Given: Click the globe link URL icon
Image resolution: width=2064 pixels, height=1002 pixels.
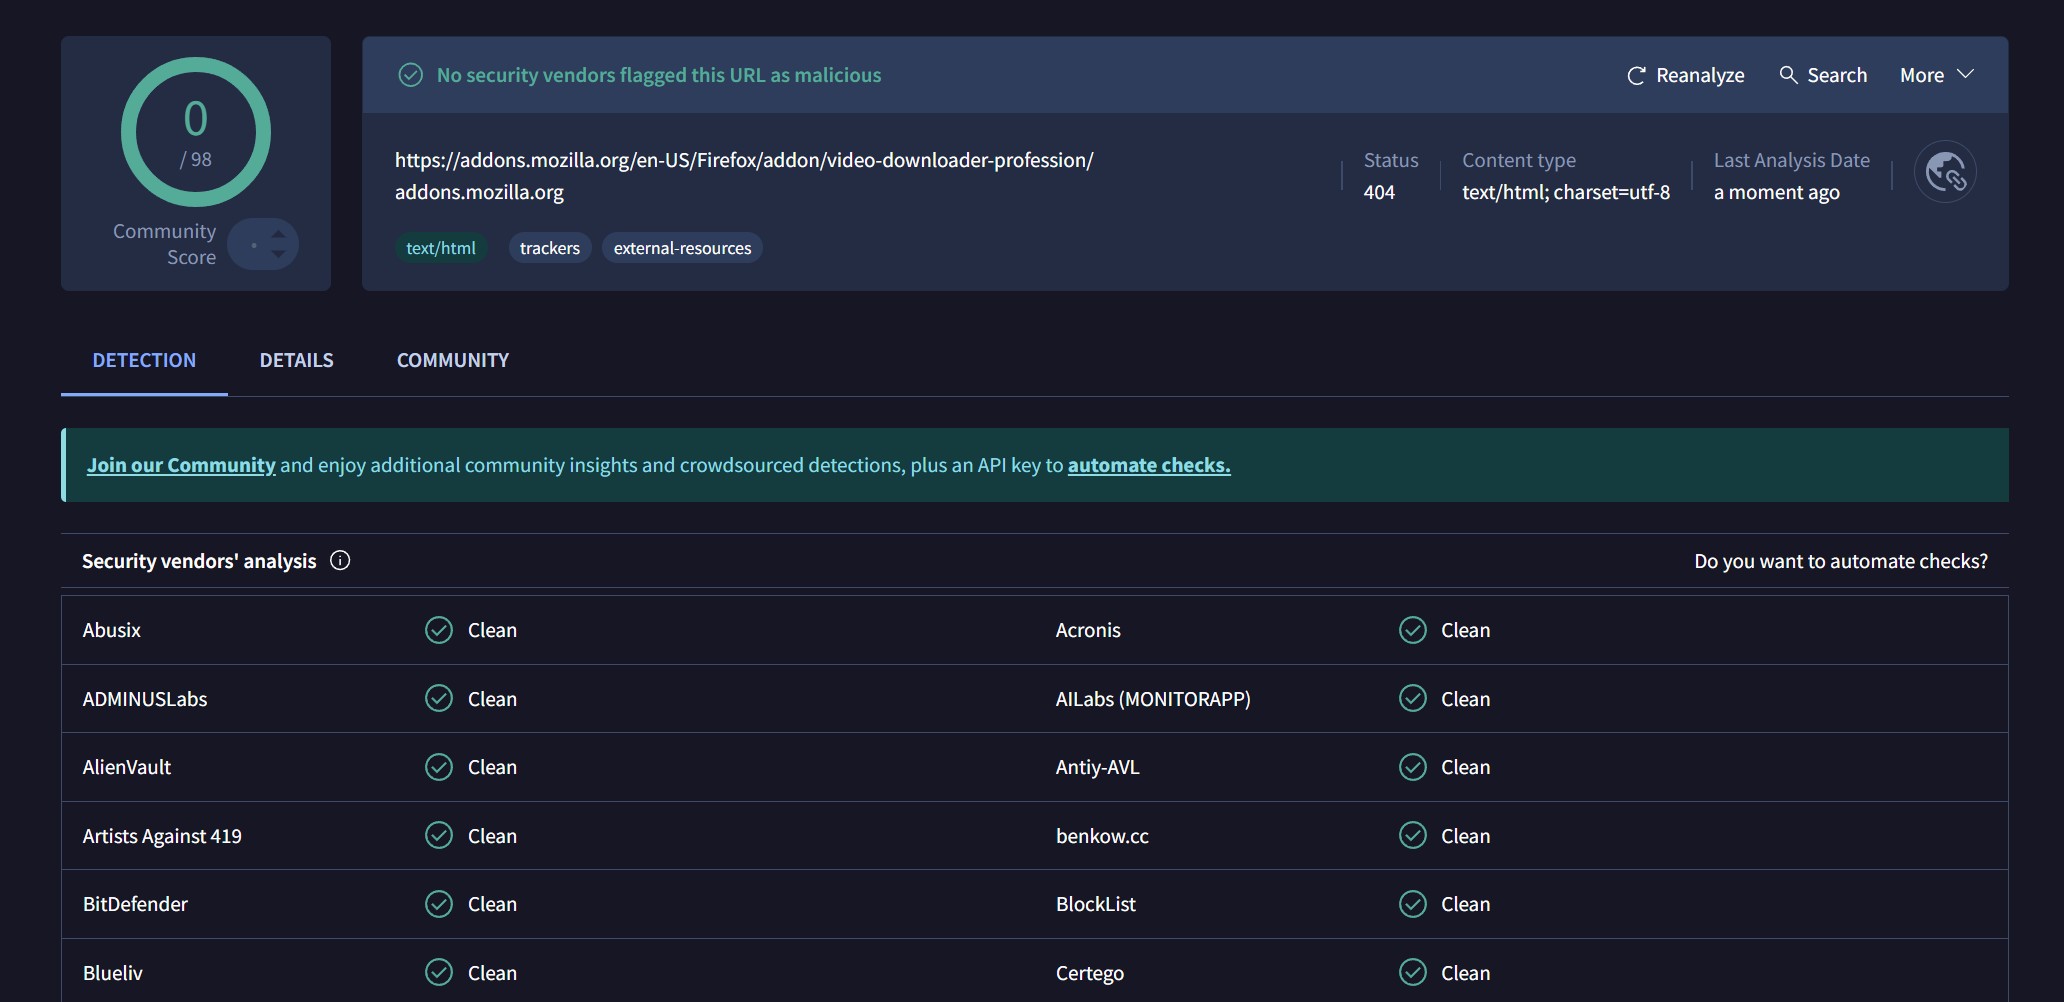Looking at the screenshot, I should pyautogui.click(x=1944, y=172).
